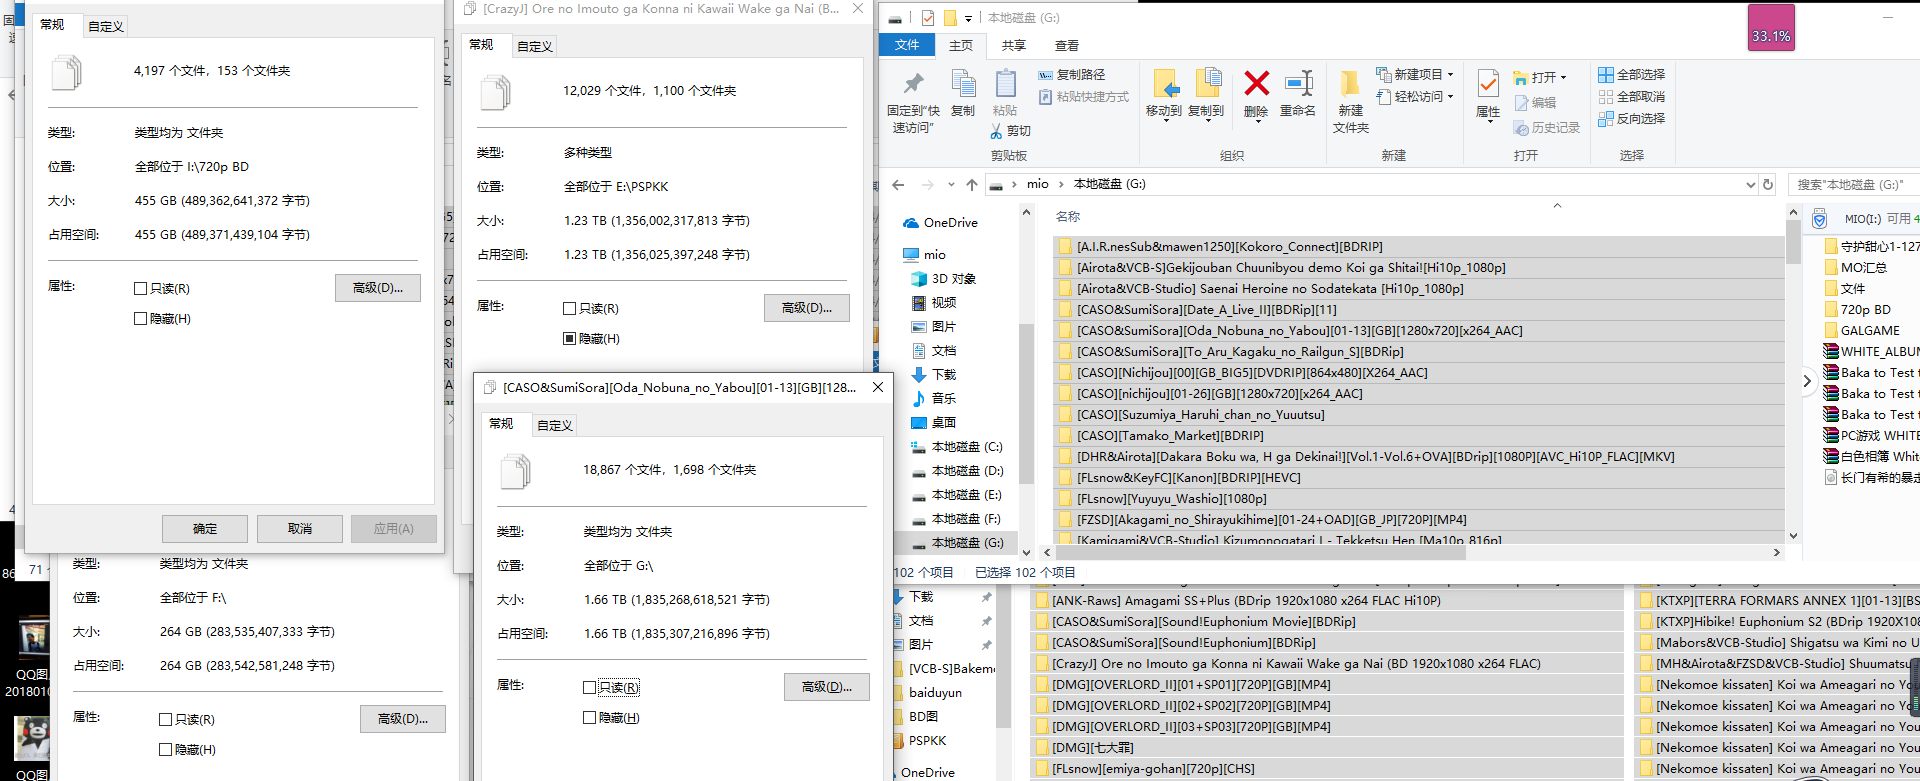Select Copy Path (复制路径) in ribbon

pyautogui.click(x=1071, y=75)
